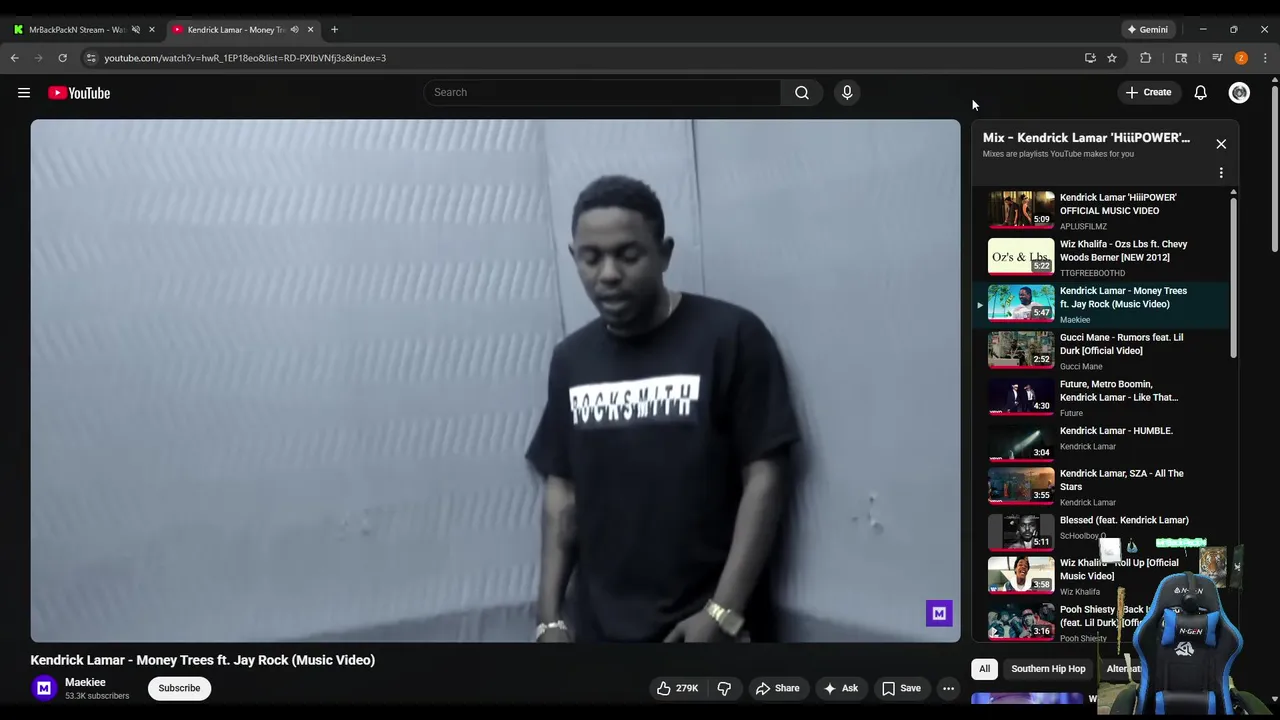Click Maekiee channel avatar
The image size is (1280, 720).
click(x=44, y=688)
